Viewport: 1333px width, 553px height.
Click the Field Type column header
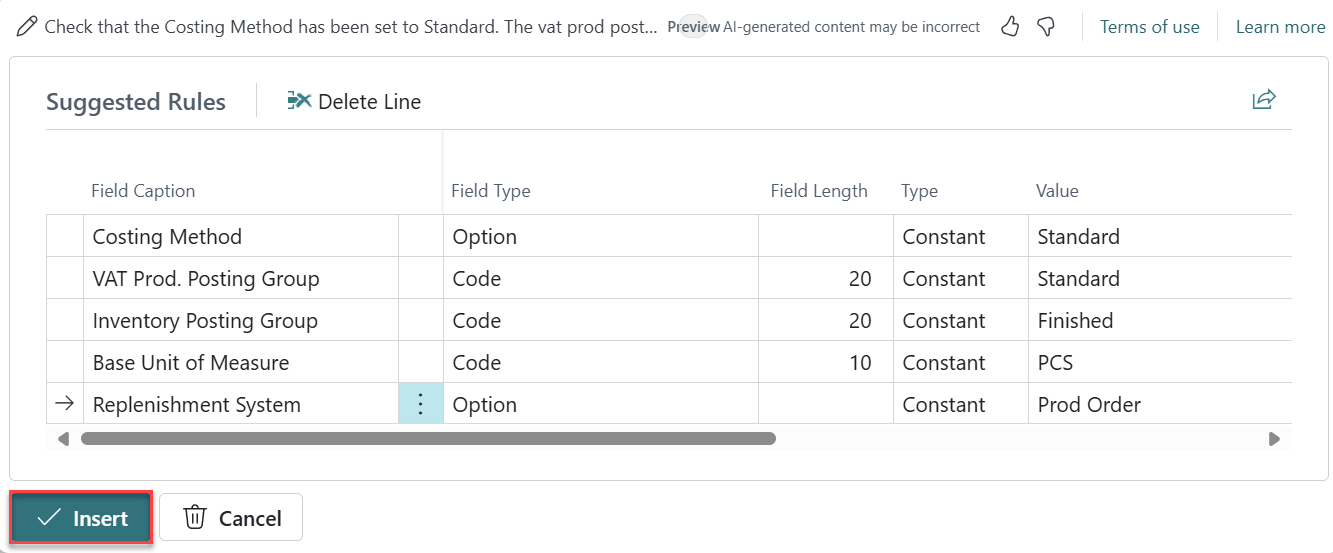point(490,191)
